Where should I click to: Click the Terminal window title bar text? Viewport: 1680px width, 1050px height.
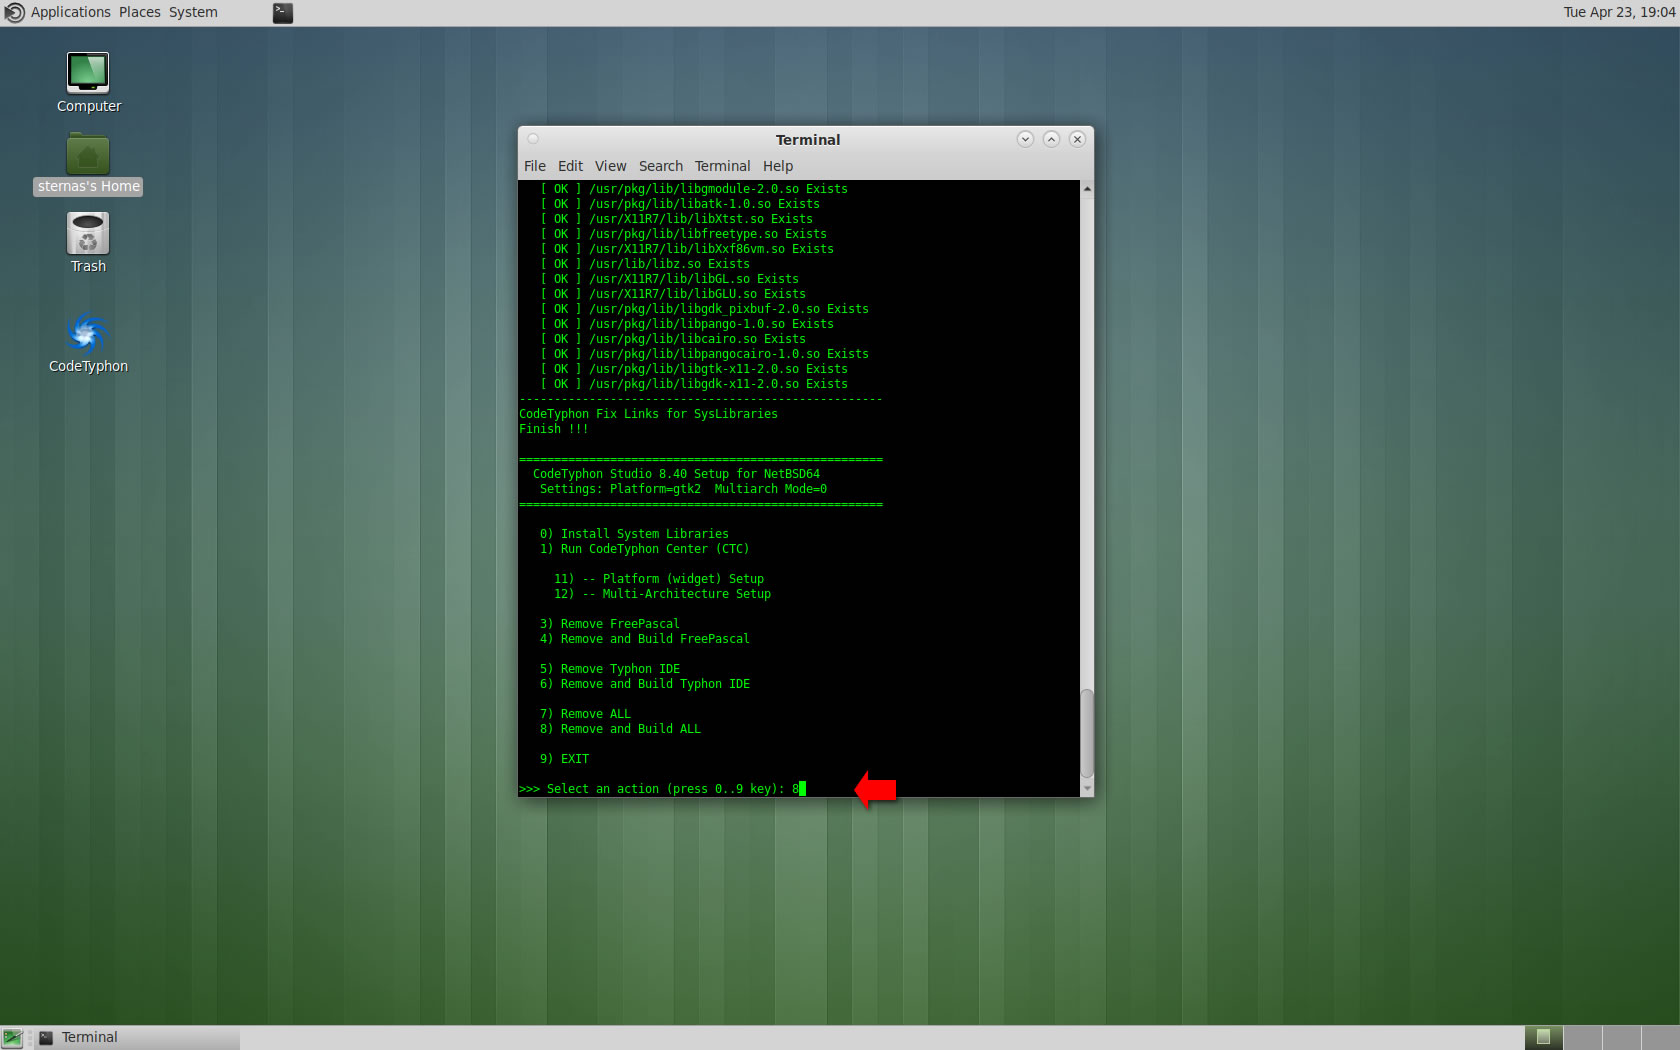(x=808, y=140)
